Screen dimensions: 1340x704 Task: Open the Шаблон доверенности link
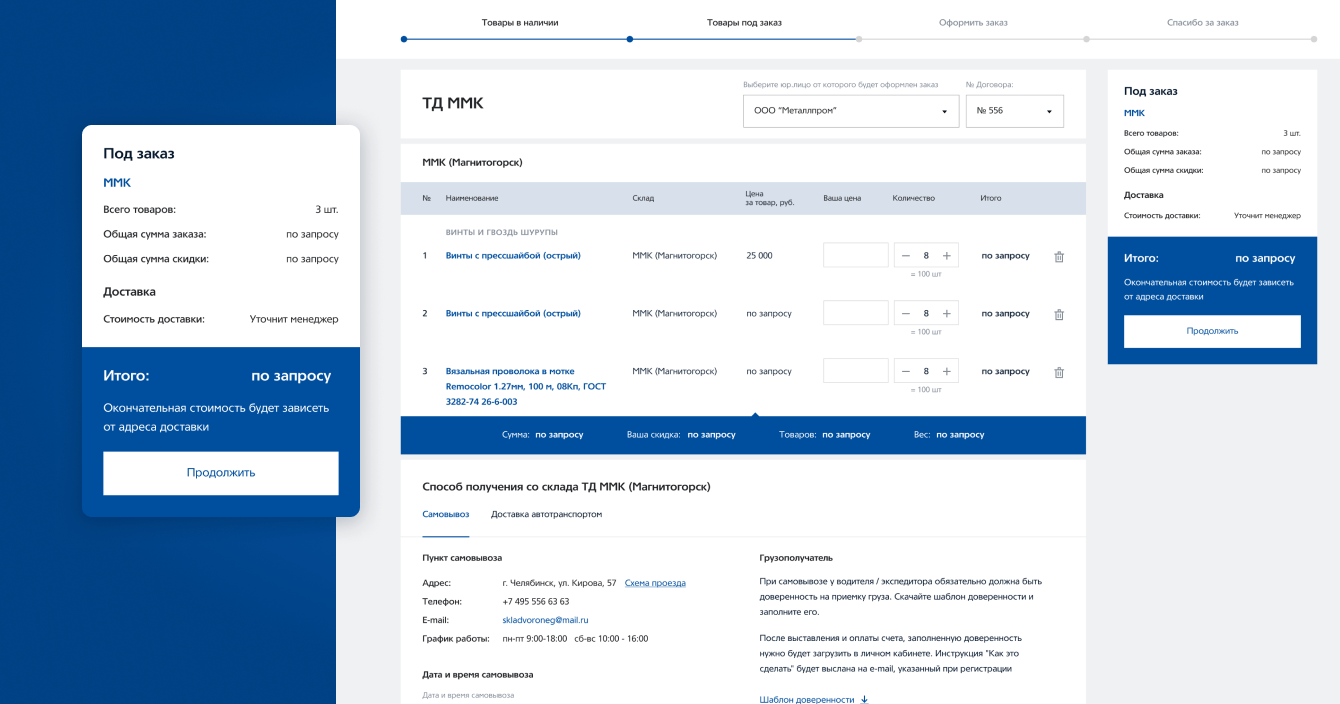(807, 700)
